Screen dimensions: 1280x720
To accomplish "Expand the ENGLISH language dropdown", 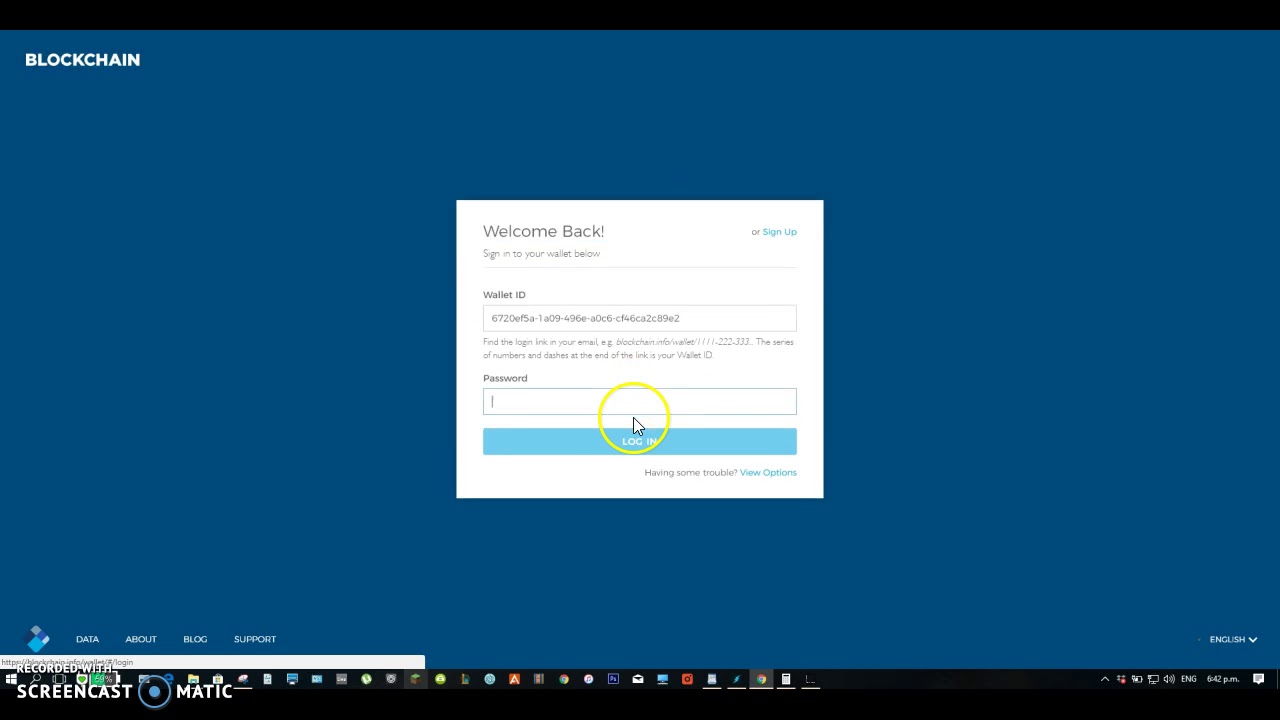I will 1233,639.
